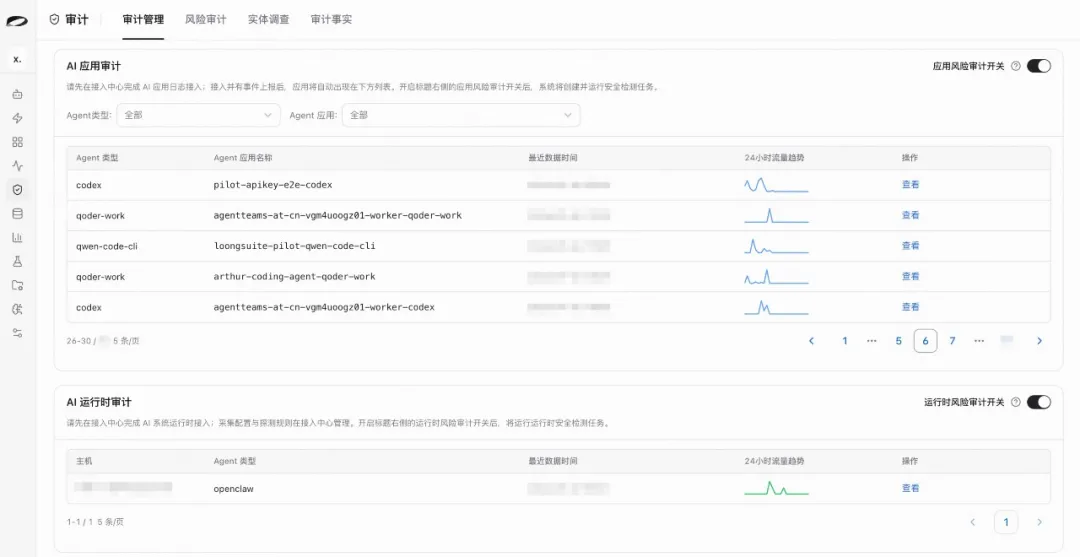Open the sliders settings sidebar icon
1080x557 pixels.
click(x=18, y=333)
